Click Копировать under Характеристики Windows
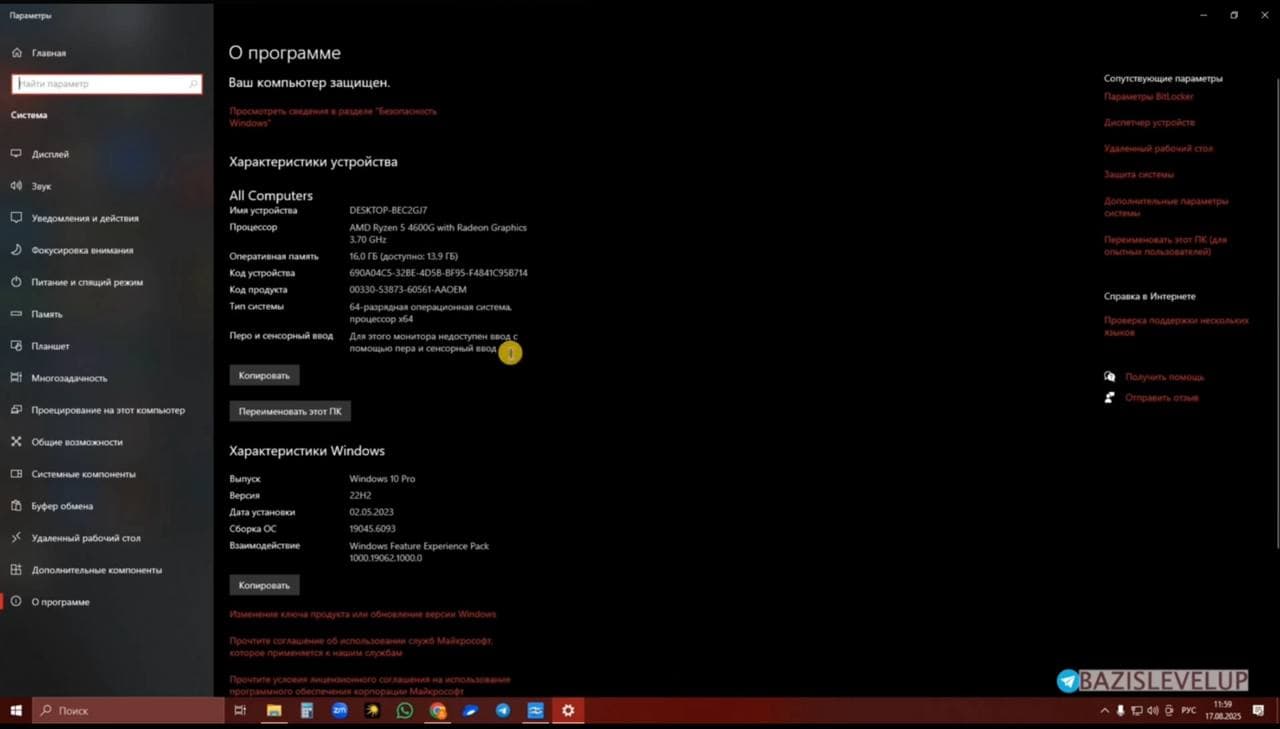 click(264, 585)
